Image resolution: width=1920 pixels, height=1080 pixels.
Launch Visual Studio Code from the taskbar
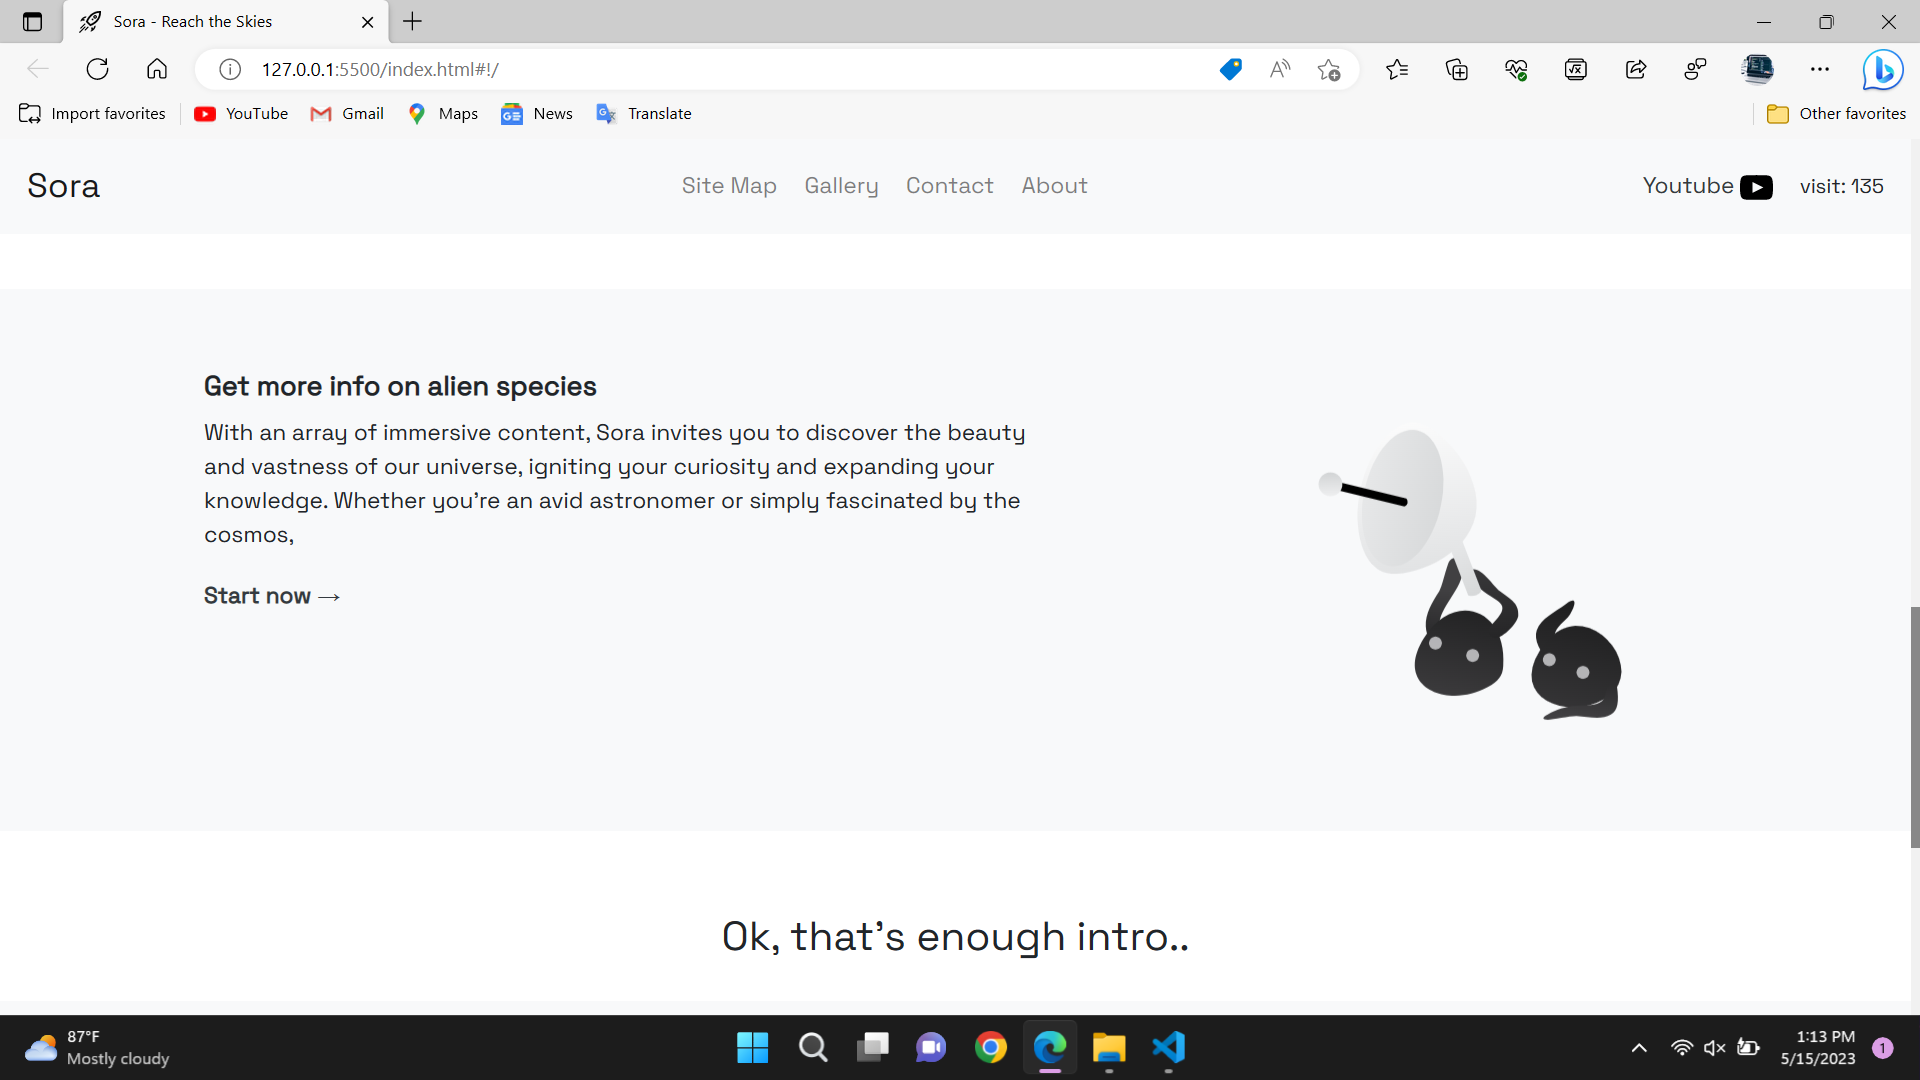click(x=1168, y=1048)
